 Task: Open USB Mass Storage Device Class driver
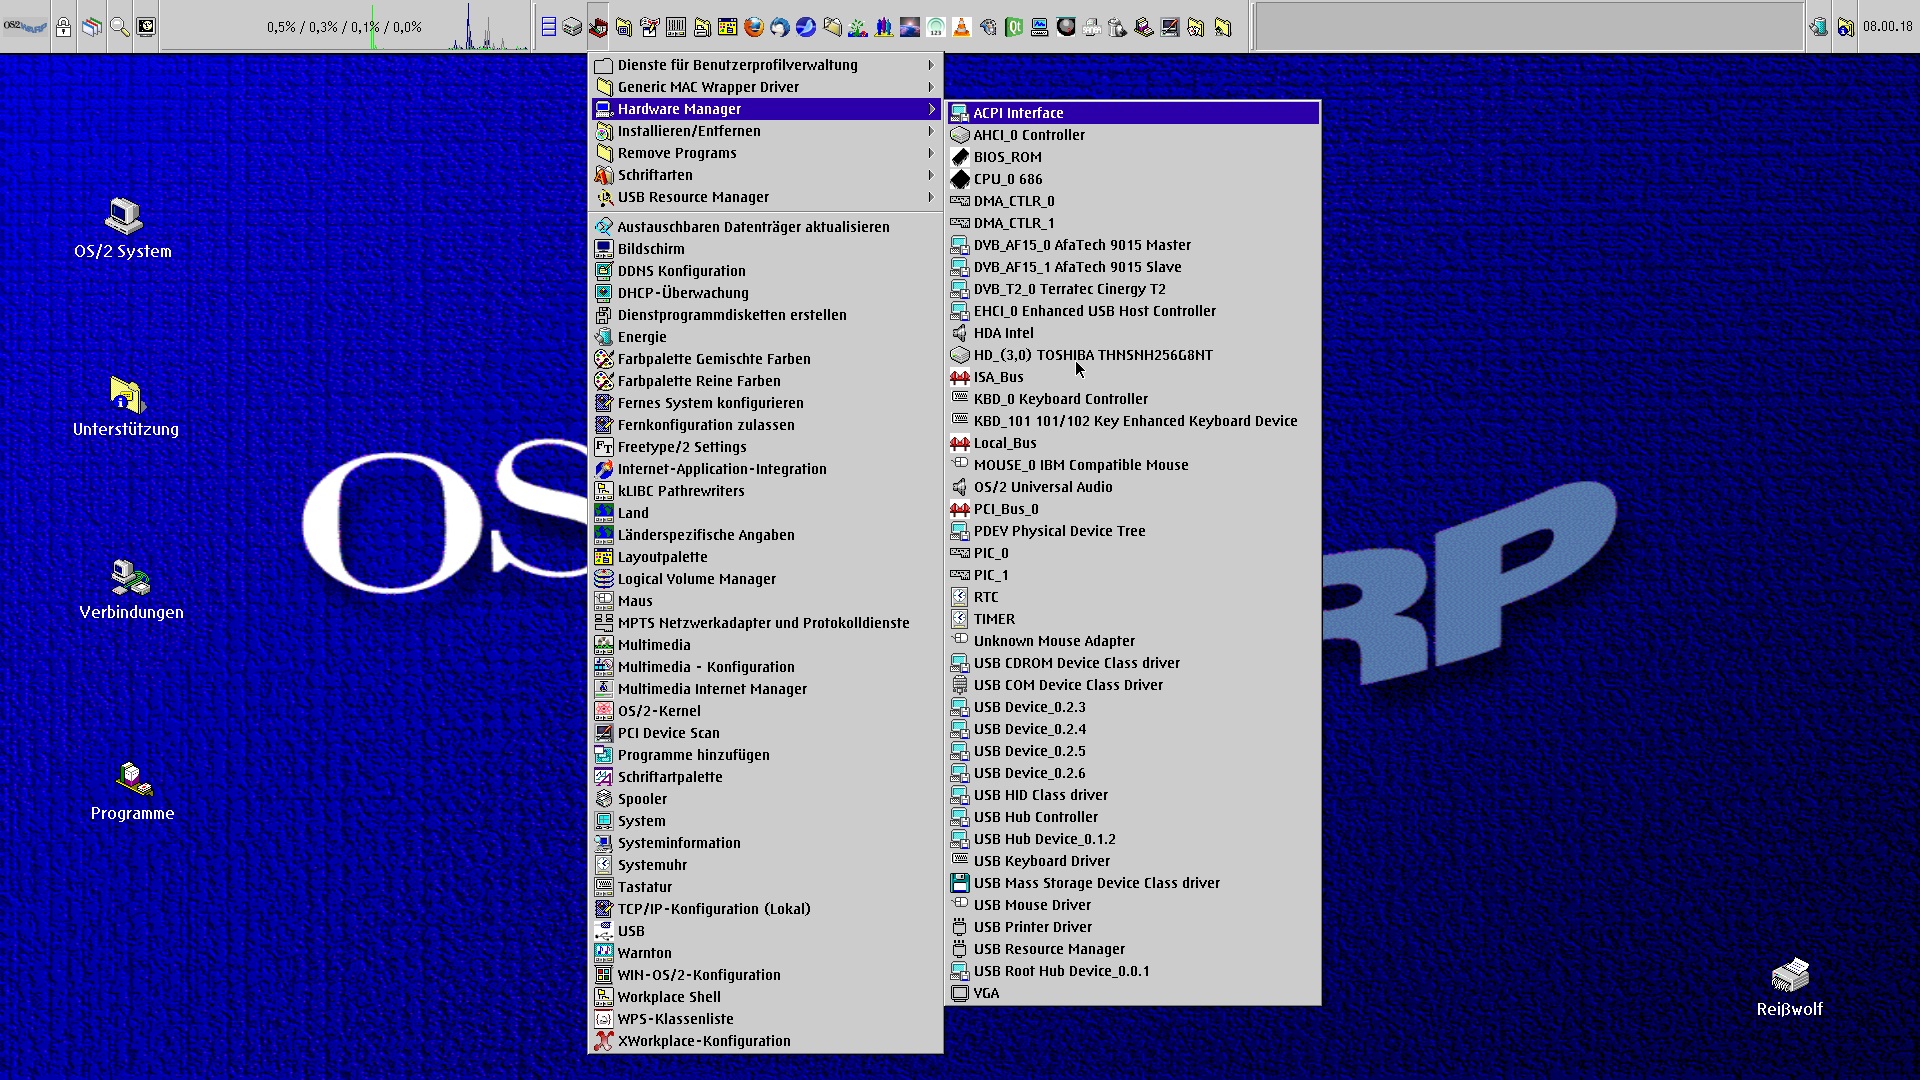point(1133,883)
